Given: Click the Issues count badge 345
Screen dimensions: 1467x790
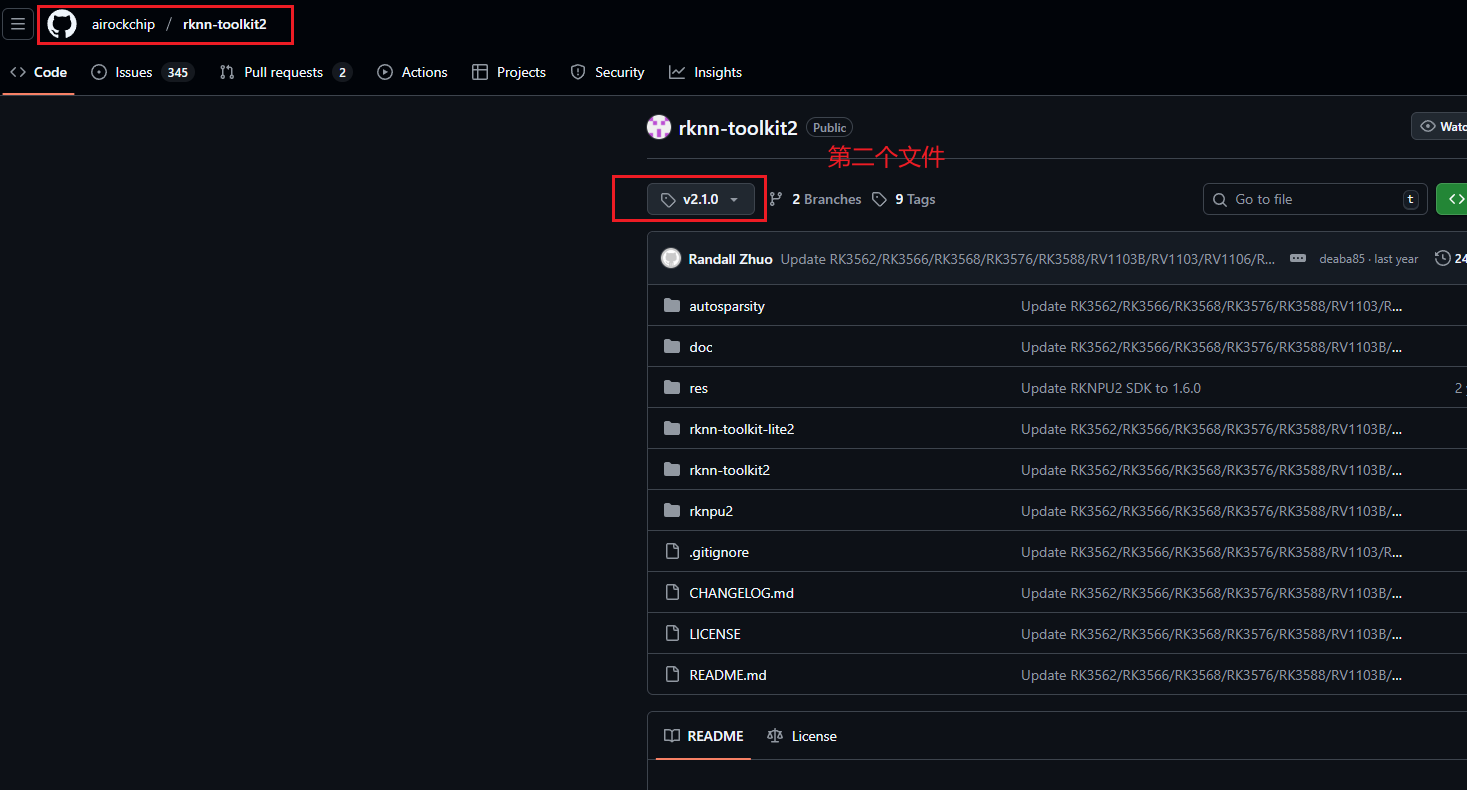Looking at the screenshot, I should point(178,72).
